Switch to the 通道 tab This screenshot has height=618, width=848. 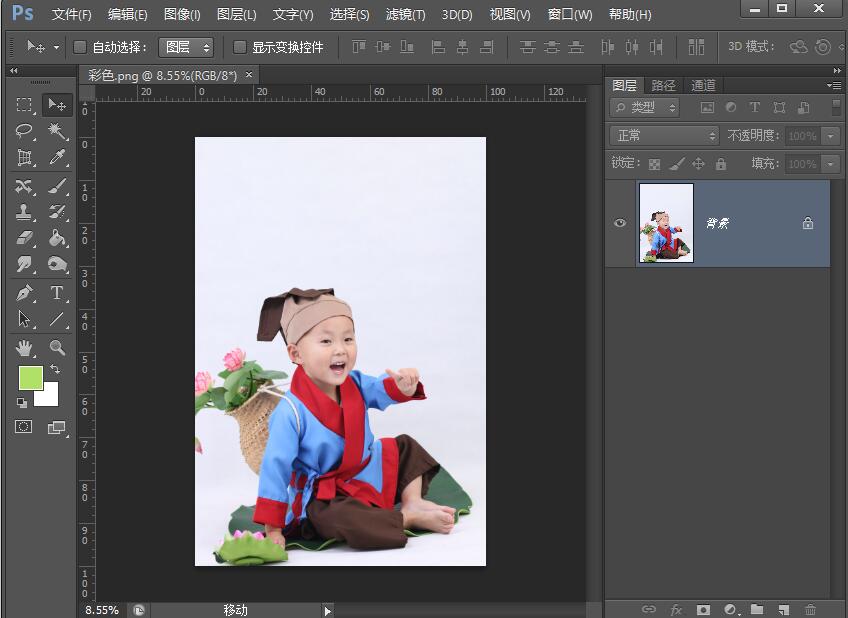point(703,85)
